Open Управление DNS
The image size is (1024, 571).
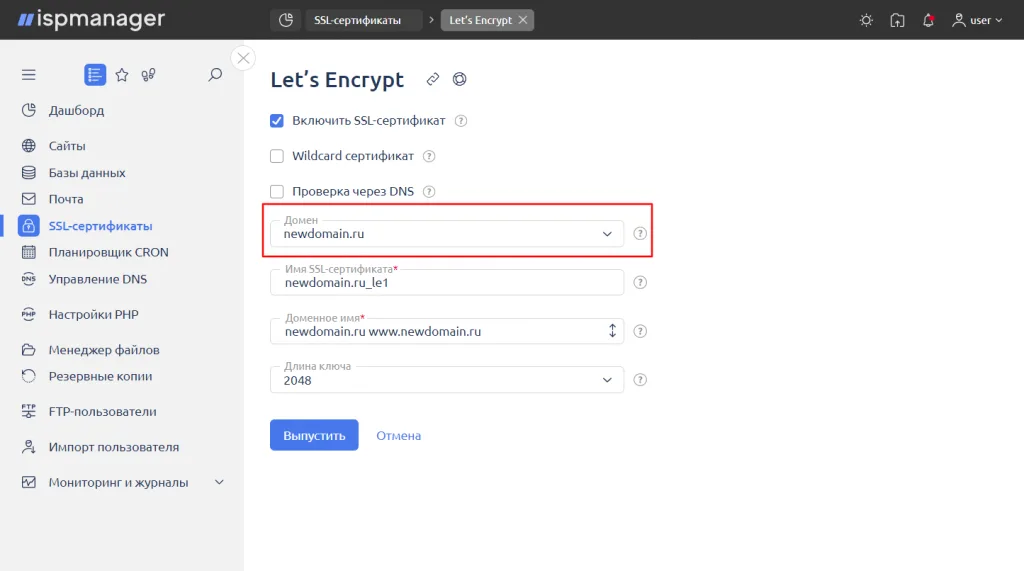click(98, 279)
